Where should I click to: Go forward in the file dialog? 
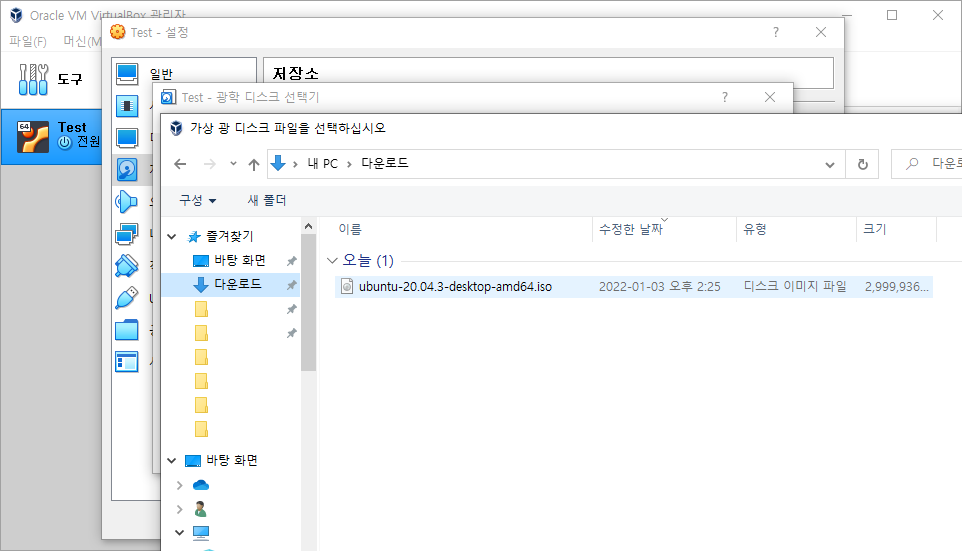pyautogui.click(x=210, y=164)
